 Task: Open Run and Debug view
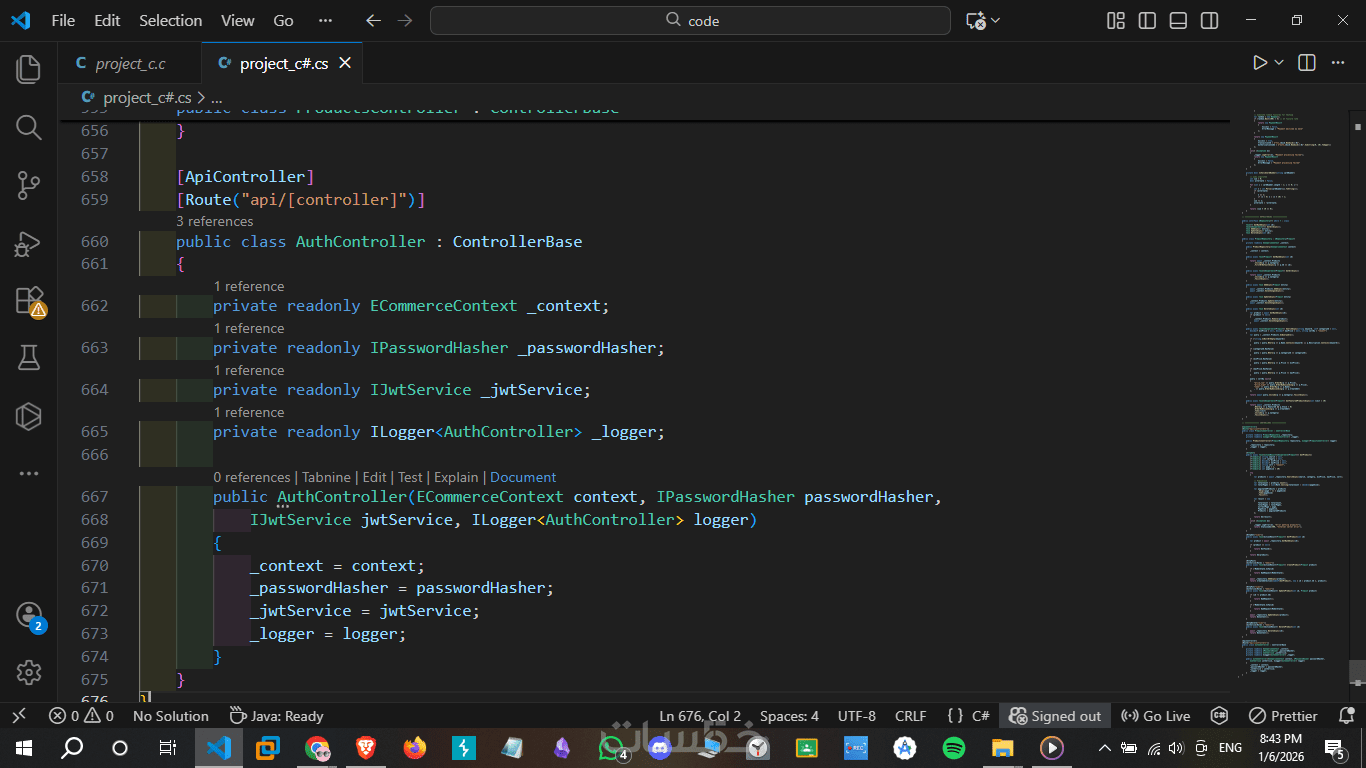coord(28,243)
